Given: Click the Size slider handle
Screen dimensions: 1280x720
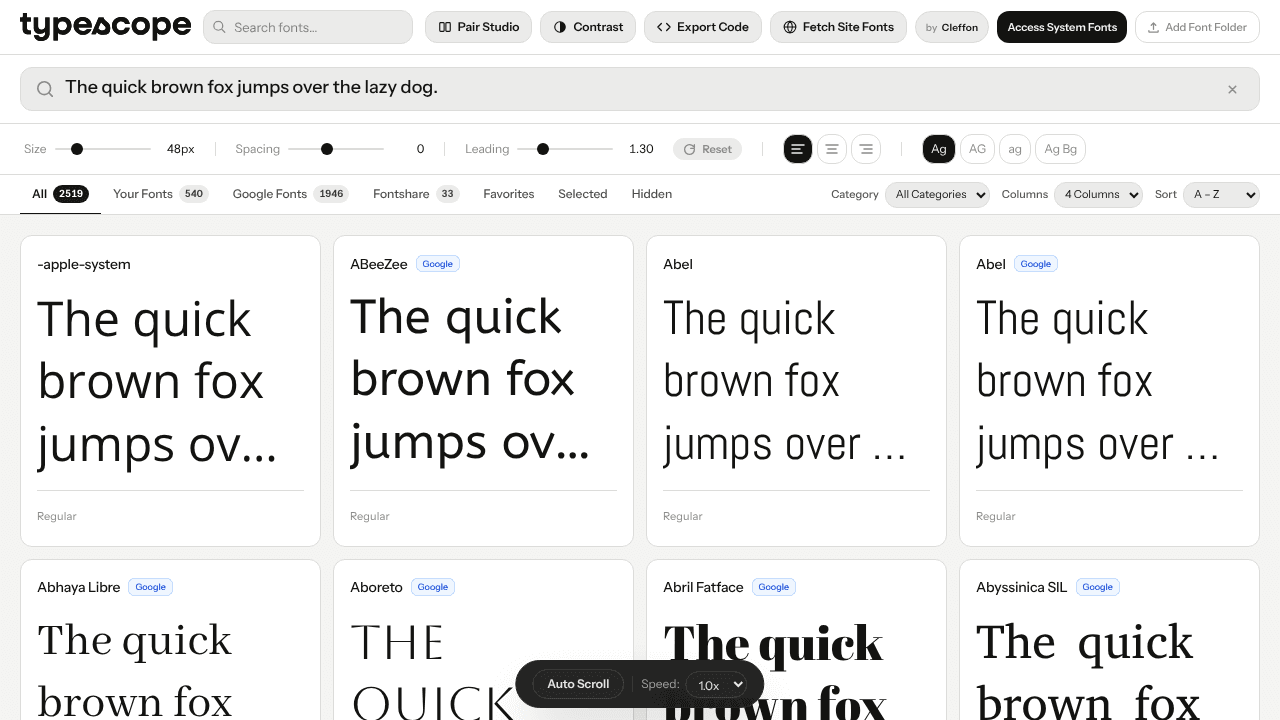Looking at the screenshot, I should pos(77,149).
